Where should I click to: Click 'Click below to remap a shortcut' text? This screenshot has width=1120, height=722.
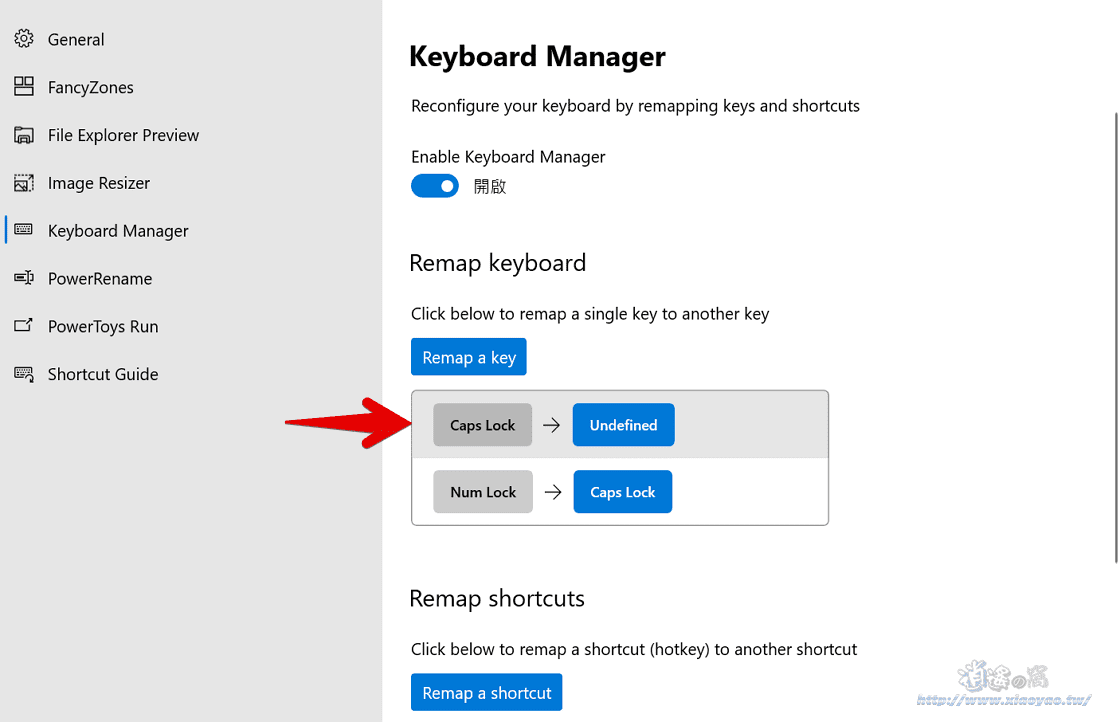(x=634, y=649)
